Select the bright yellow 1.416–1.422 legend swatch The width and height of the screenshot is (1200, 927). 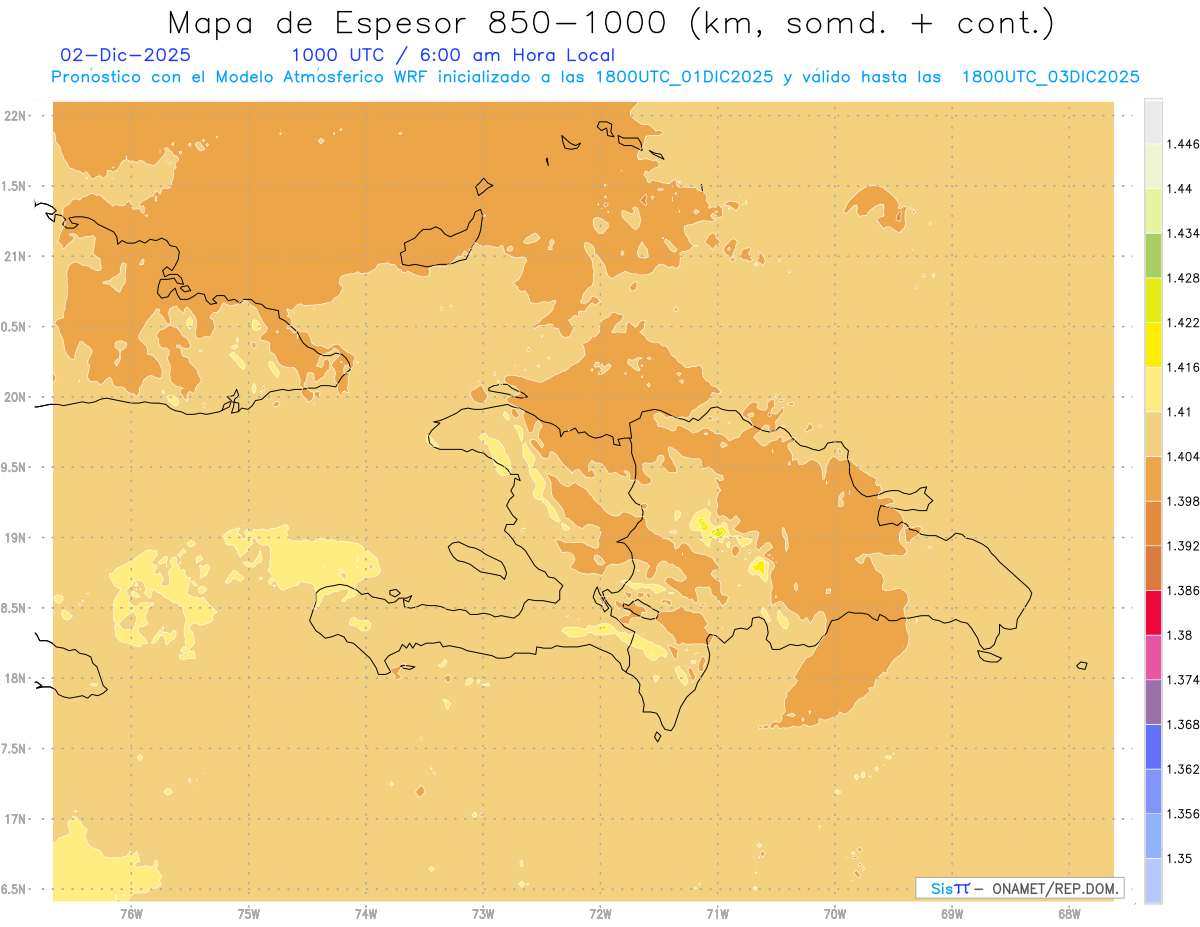[x=1153, y=345]
